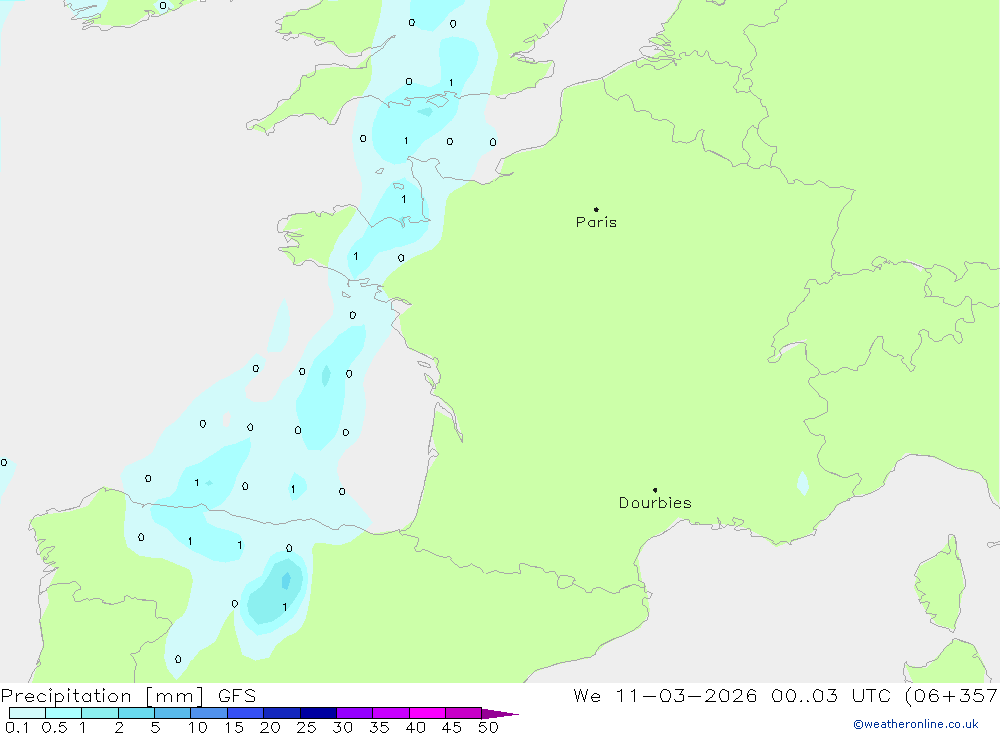Click the legend label '0.1'

click(x=17, y=727)
